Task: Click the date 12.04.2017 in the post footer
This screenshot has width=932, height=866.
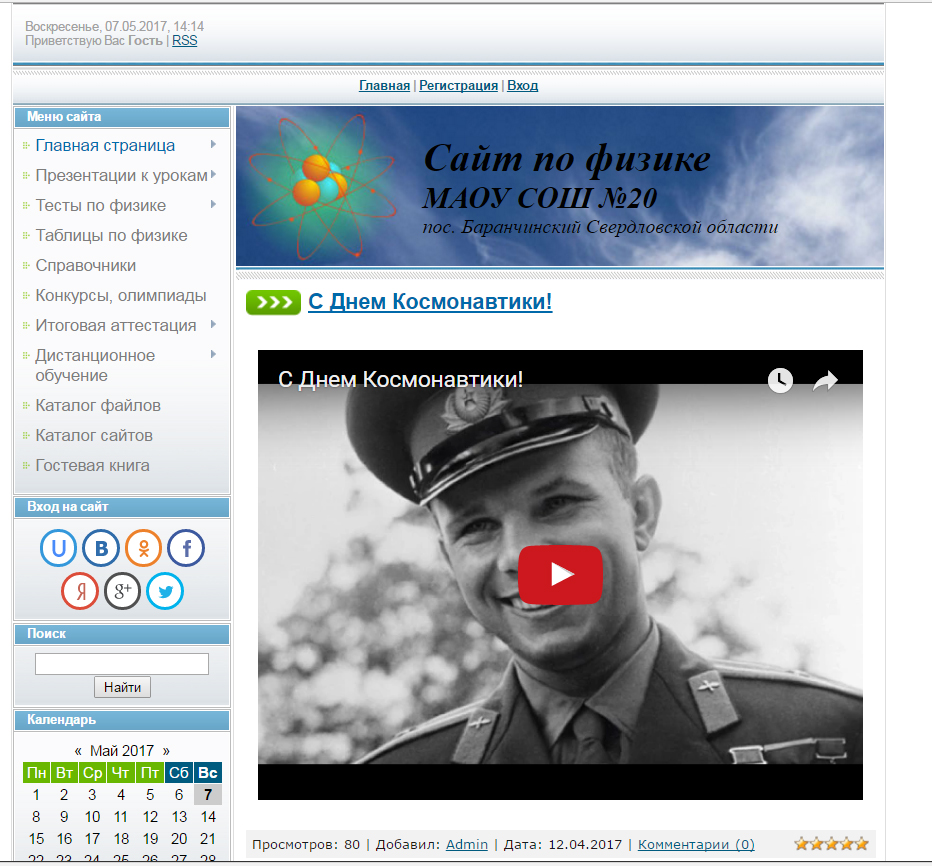Action: (x=585, y=845)
